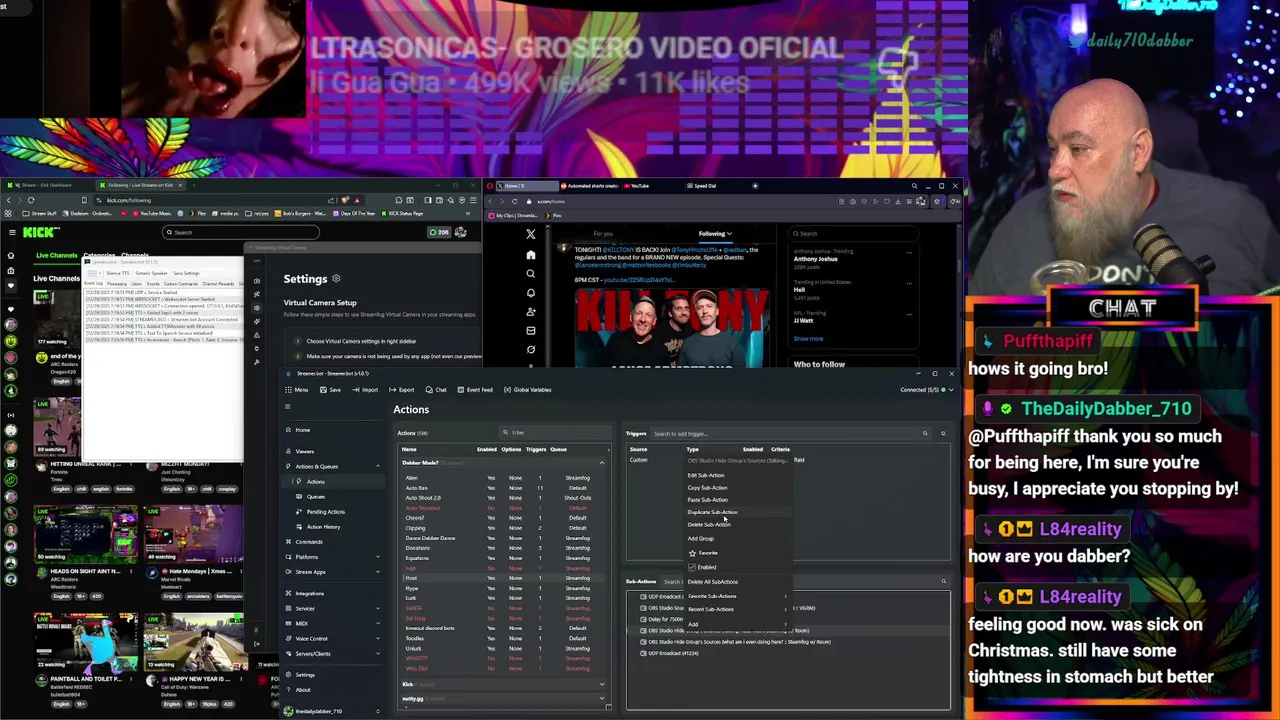Open X Notifications bell icon
Screen dimensions: 1280x720
click(x=531, y=292)
